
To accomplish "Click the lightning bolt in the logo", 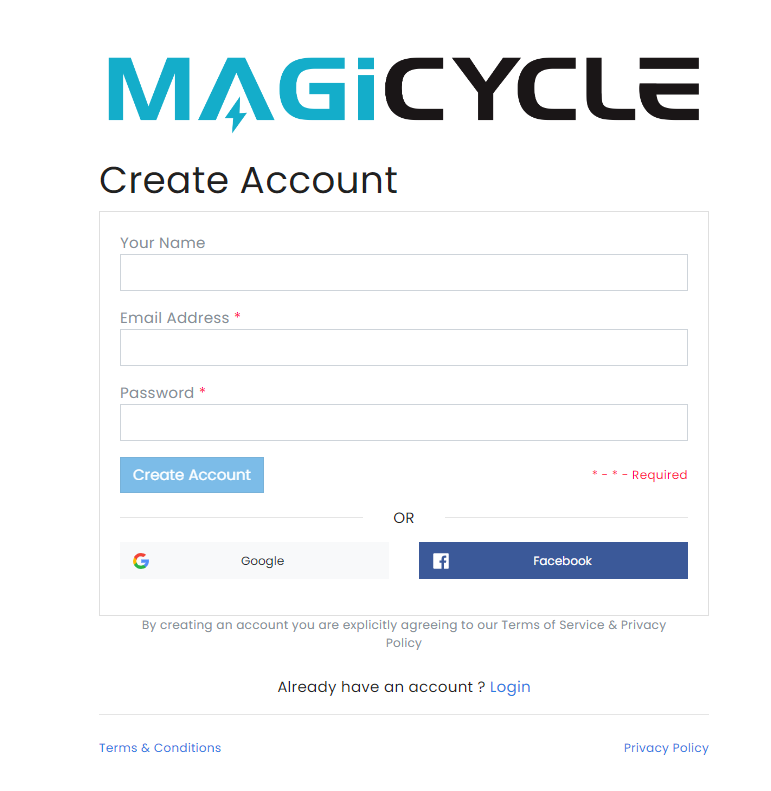I will point(235,115).
